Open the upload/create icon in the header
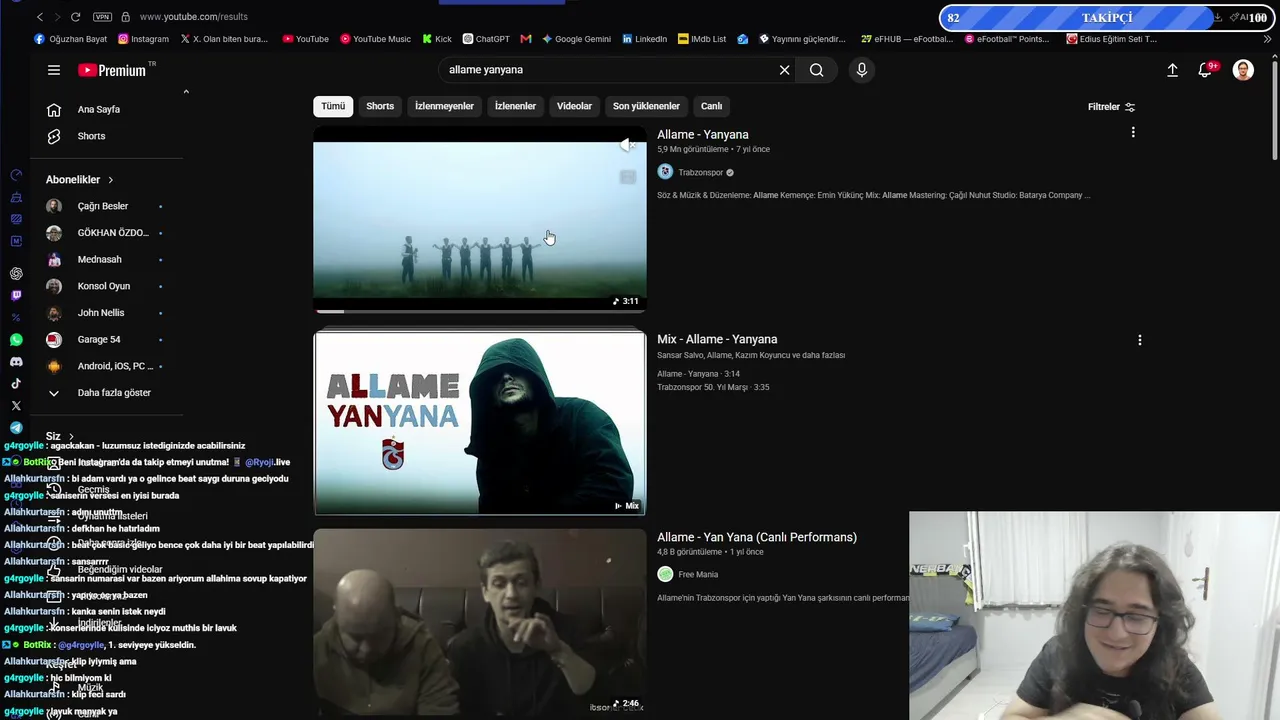The height and width of the screenshot is (720, 1280). click(x=1173, y=70)
